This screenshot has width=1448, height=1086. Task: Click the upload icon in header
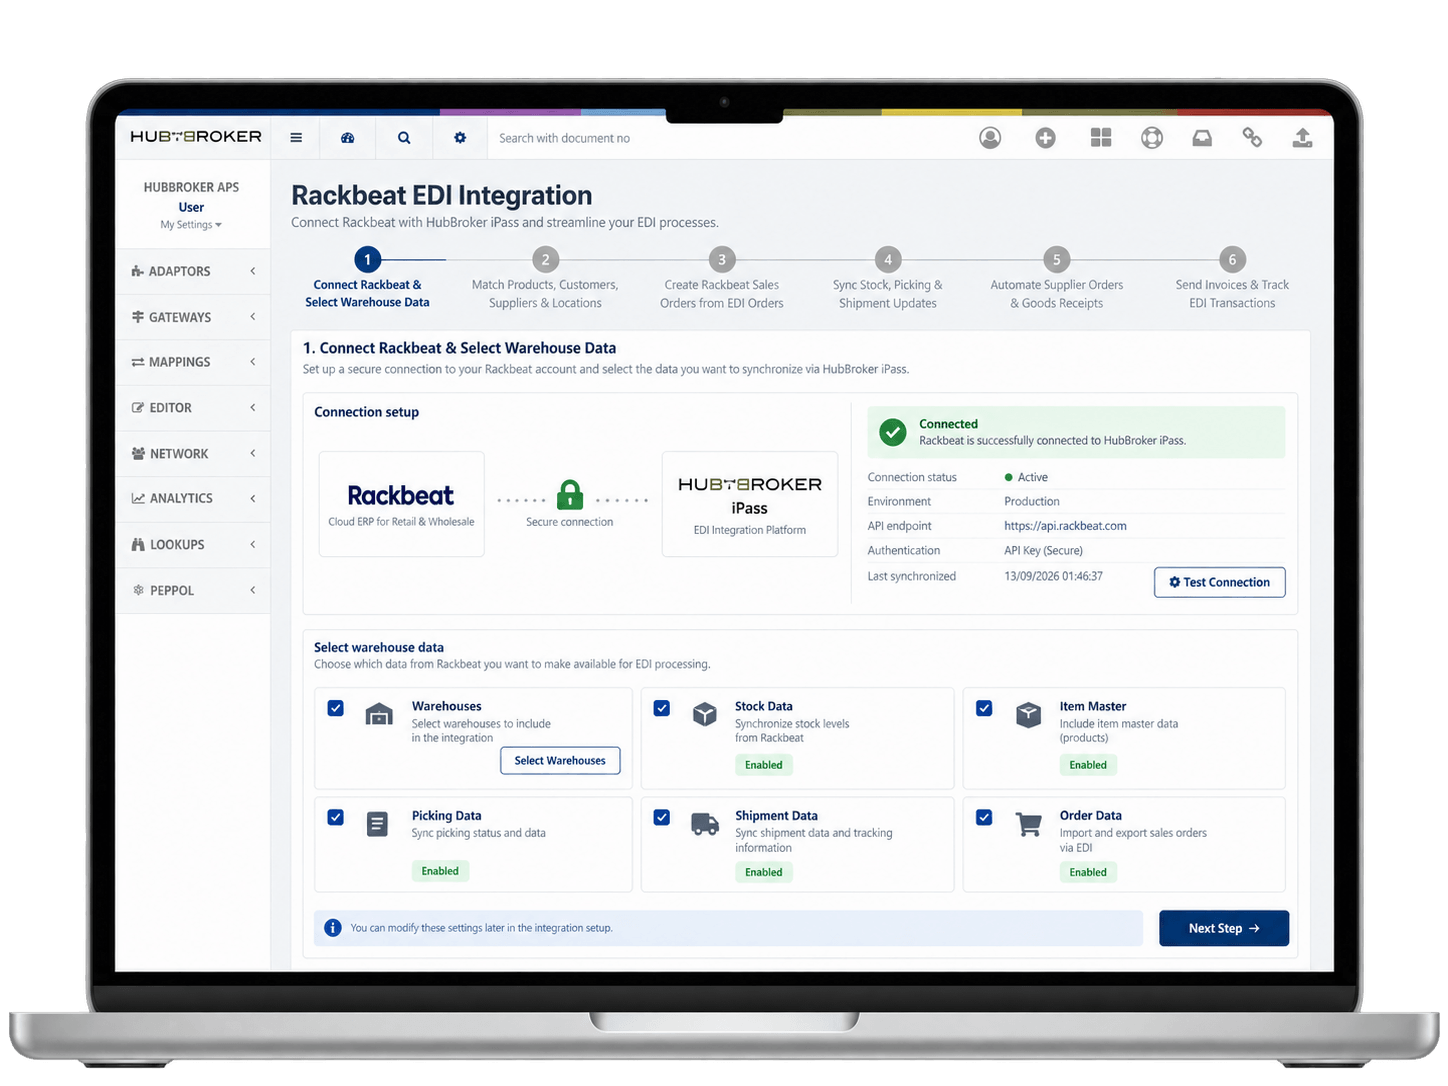pyautogui.click(x=1302, y=138)
